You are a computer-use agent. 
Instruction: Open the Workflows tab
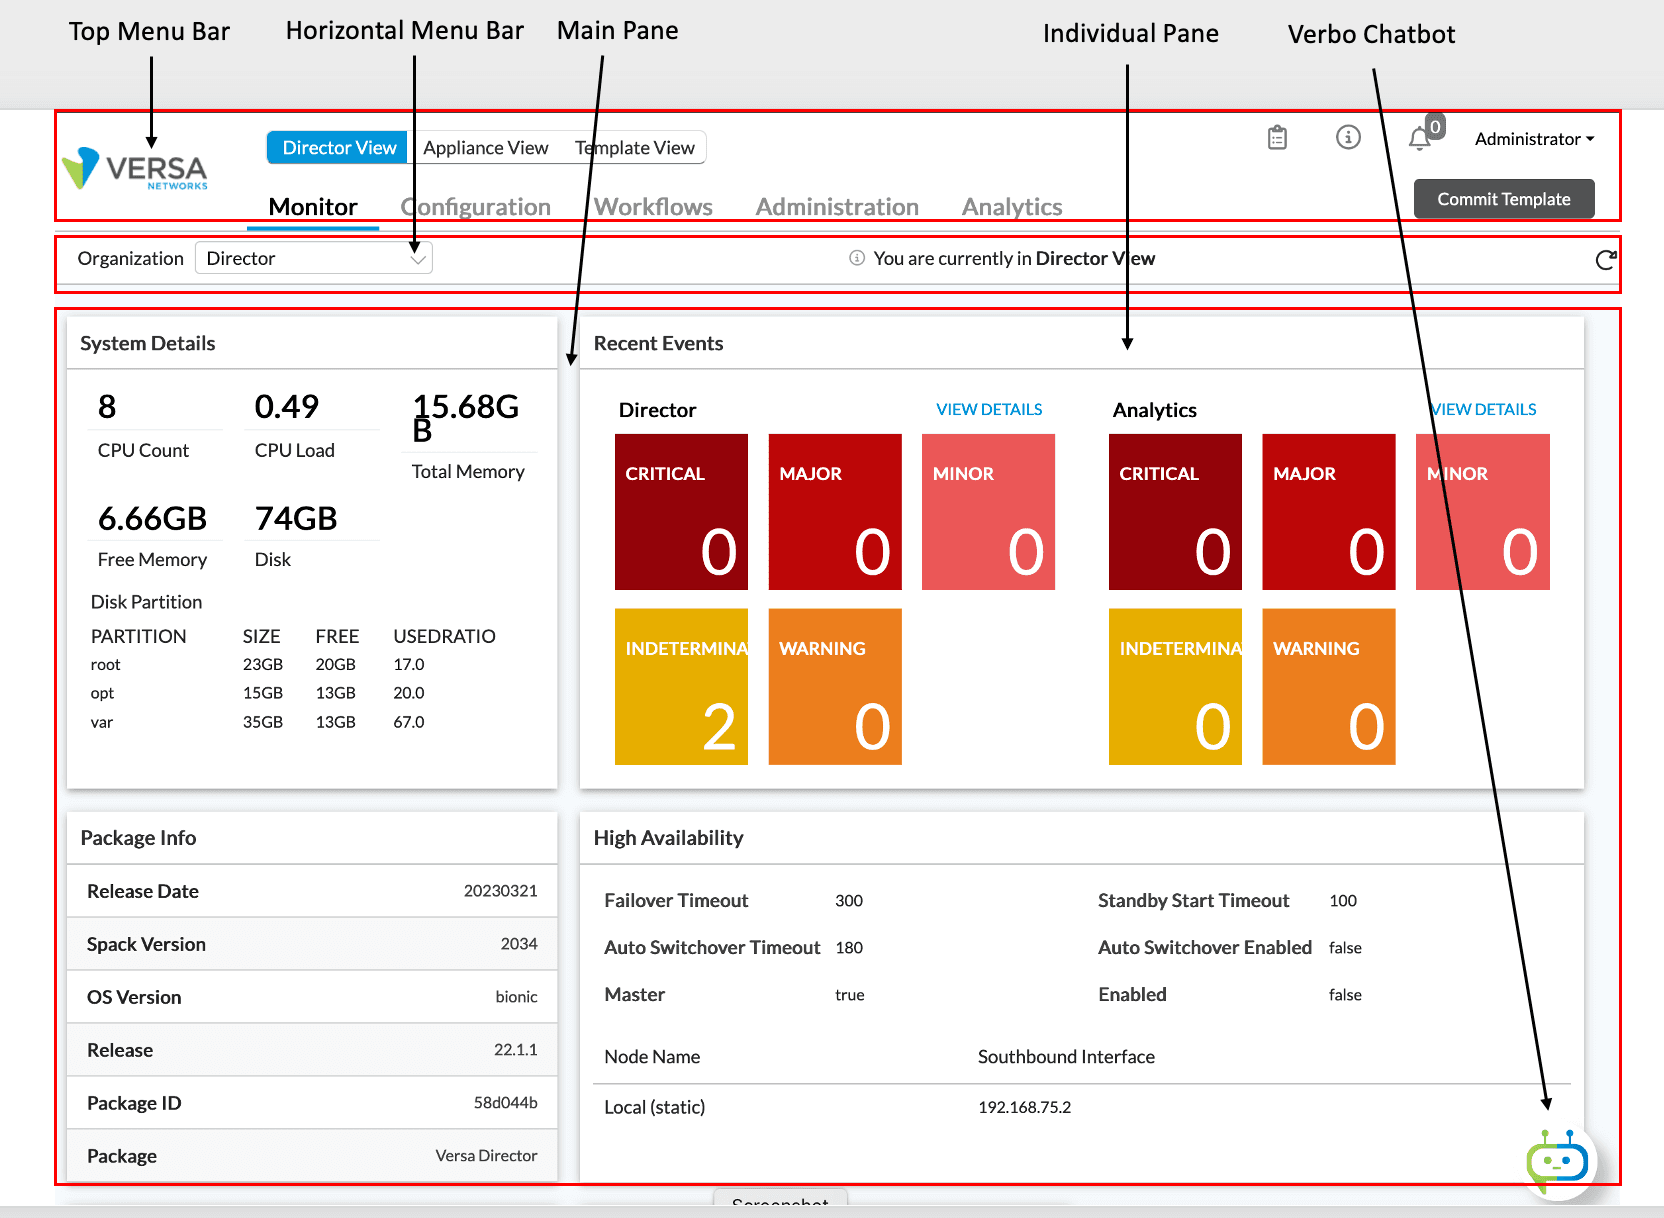click(653, 207)
